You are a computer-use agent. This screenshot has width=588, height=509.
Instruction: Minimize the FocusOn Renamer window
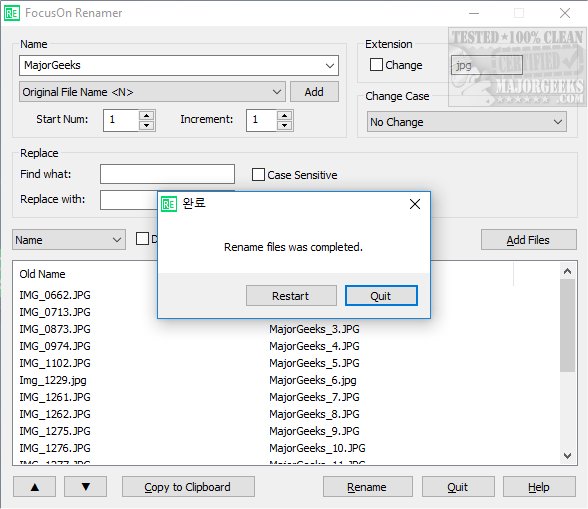coord(474,13)
